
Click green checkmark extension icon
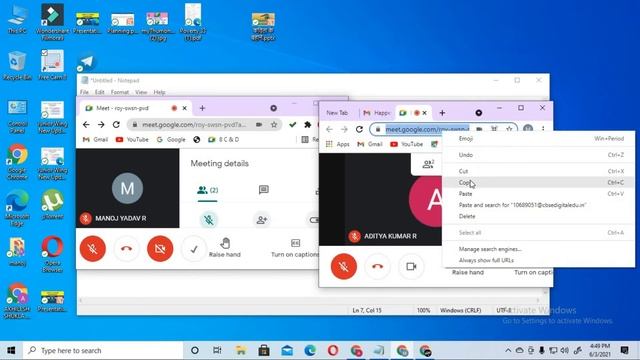[292, 124]
